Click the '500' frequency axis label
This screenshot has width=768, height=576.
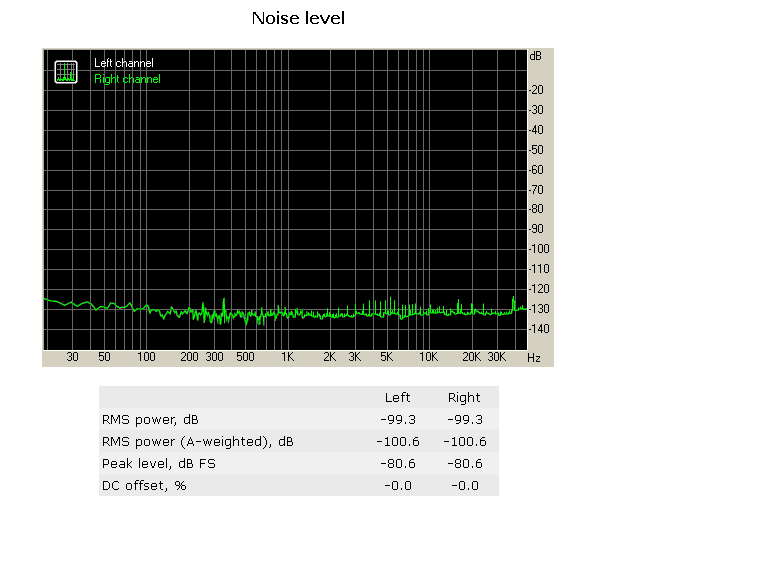pos(245,357)
